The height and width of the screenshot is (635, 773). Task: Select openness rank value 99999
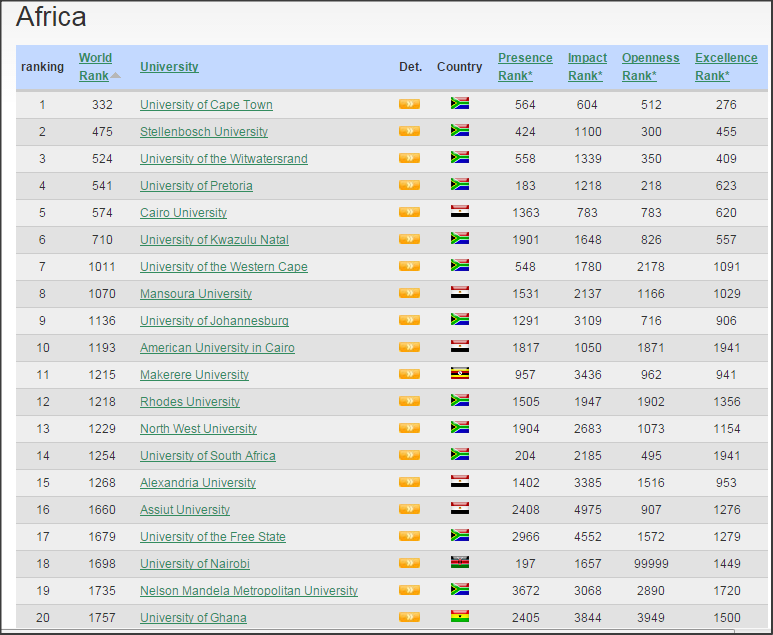point(651,564)
